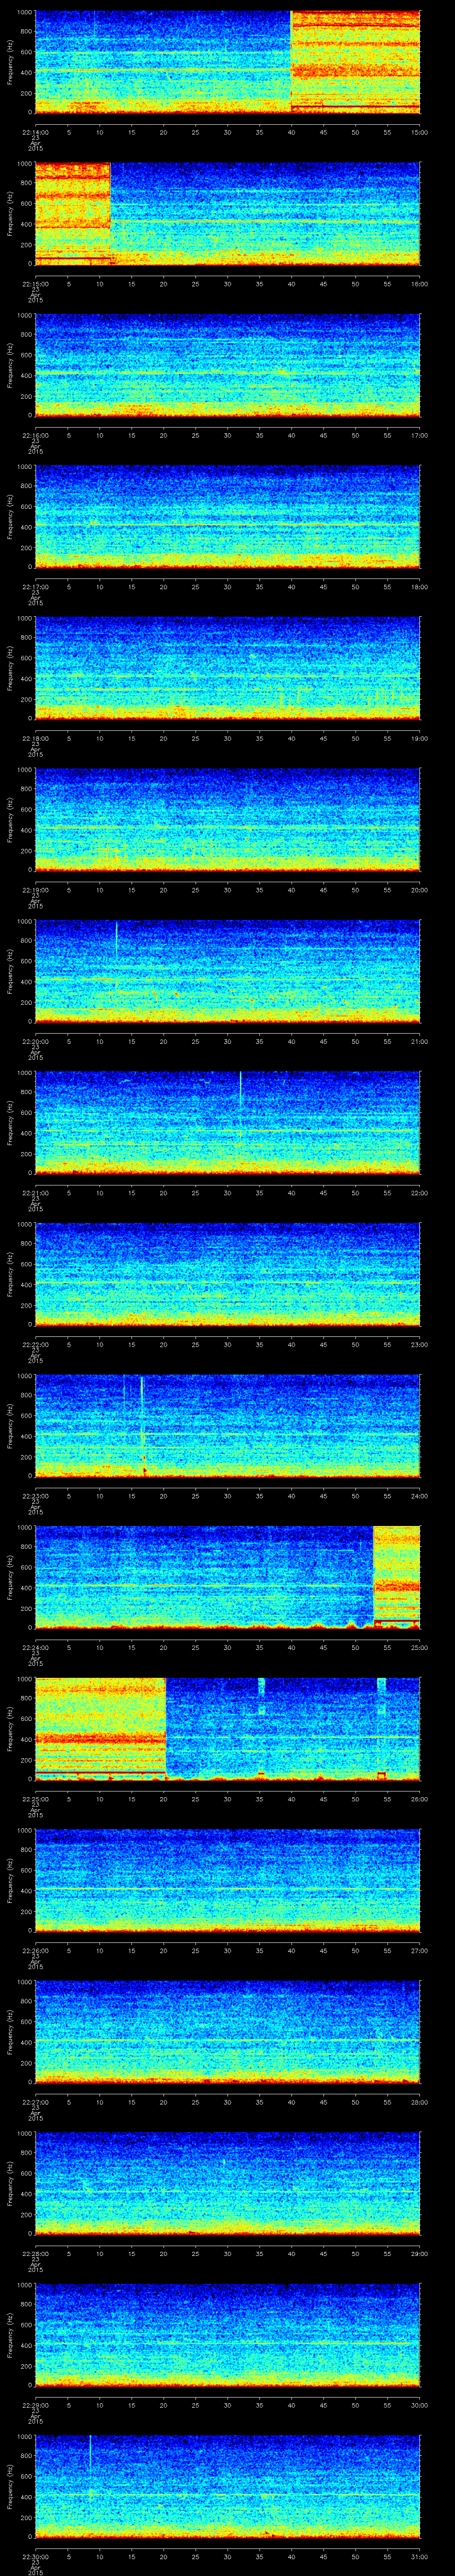This screenshot has width=455, height=2576.
Task: Select the 17:00 end label of the 22:16 panel
Action: click(419, 434)
